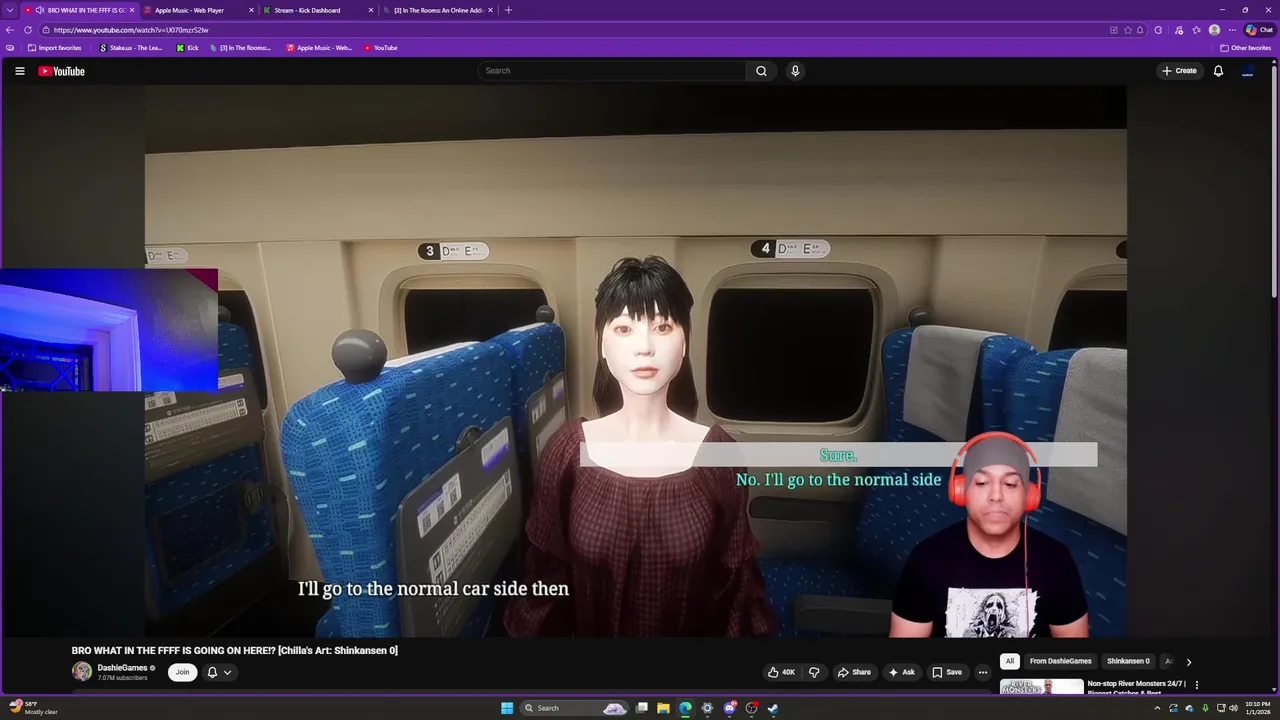Click the Create video button
Viewport: 1280px width, 720px height.
pyautogui.click(x=1179, y=71)
